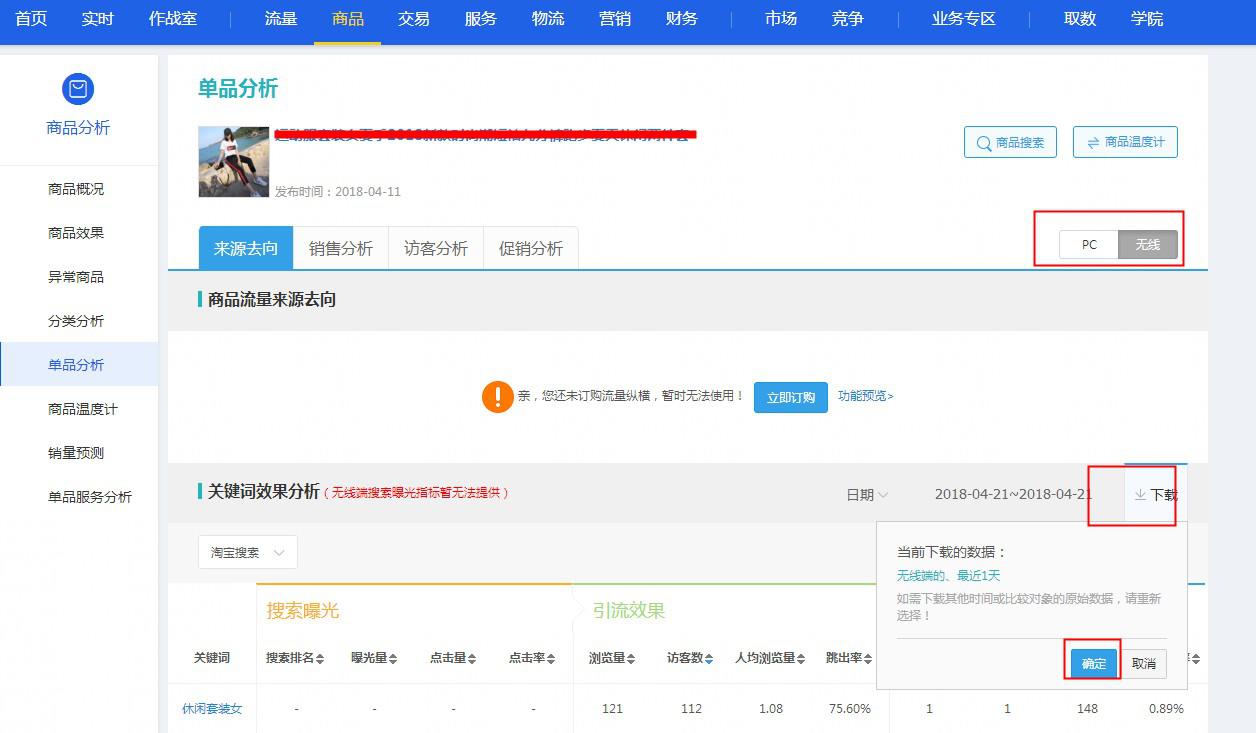Click the date range 2018-04-21~2018-04-21
This screenshot has height=733, width=1256.
pos(1013,494)
